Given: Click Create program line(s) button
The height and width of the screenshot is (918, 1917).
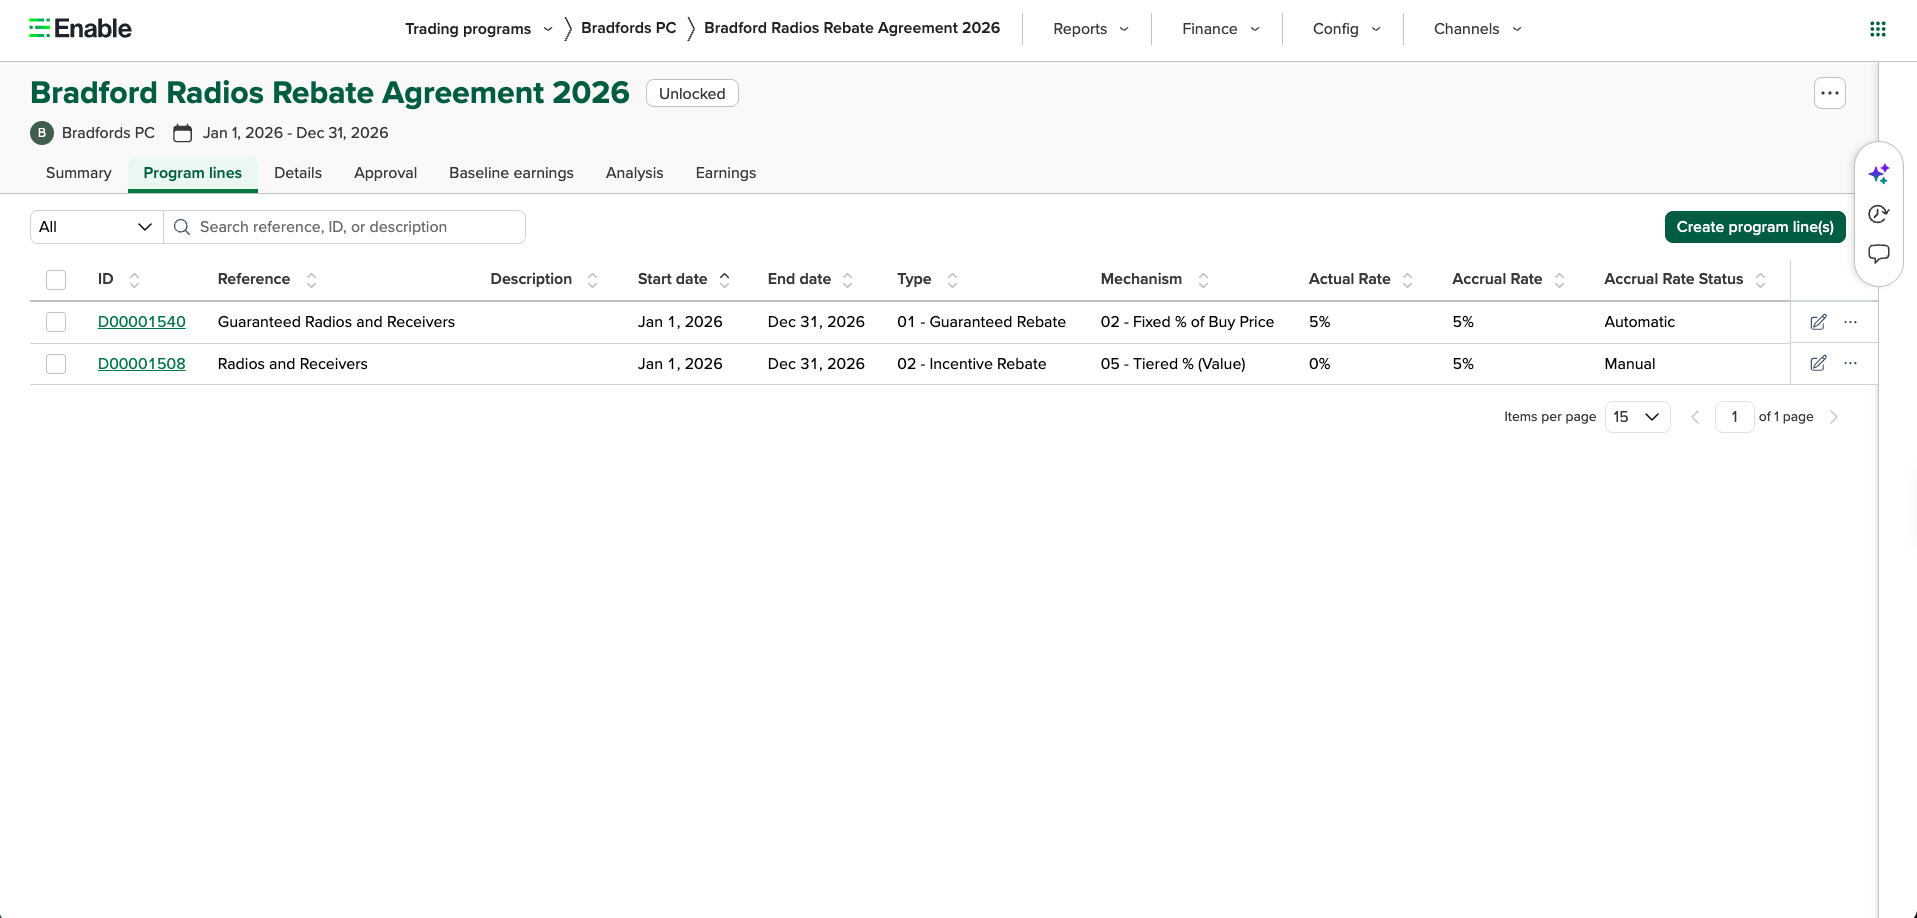Looking at the screenshot, I should (1755, 227).
